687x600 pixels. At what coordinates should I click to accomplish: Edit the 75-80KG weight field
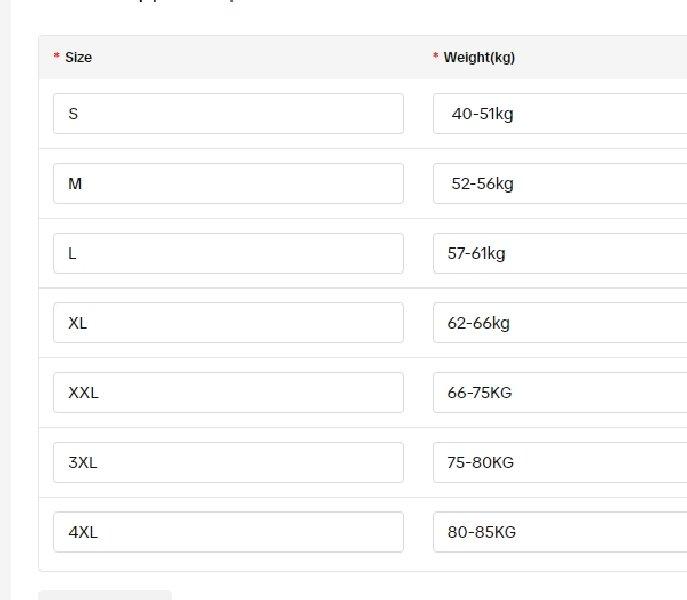560,462
